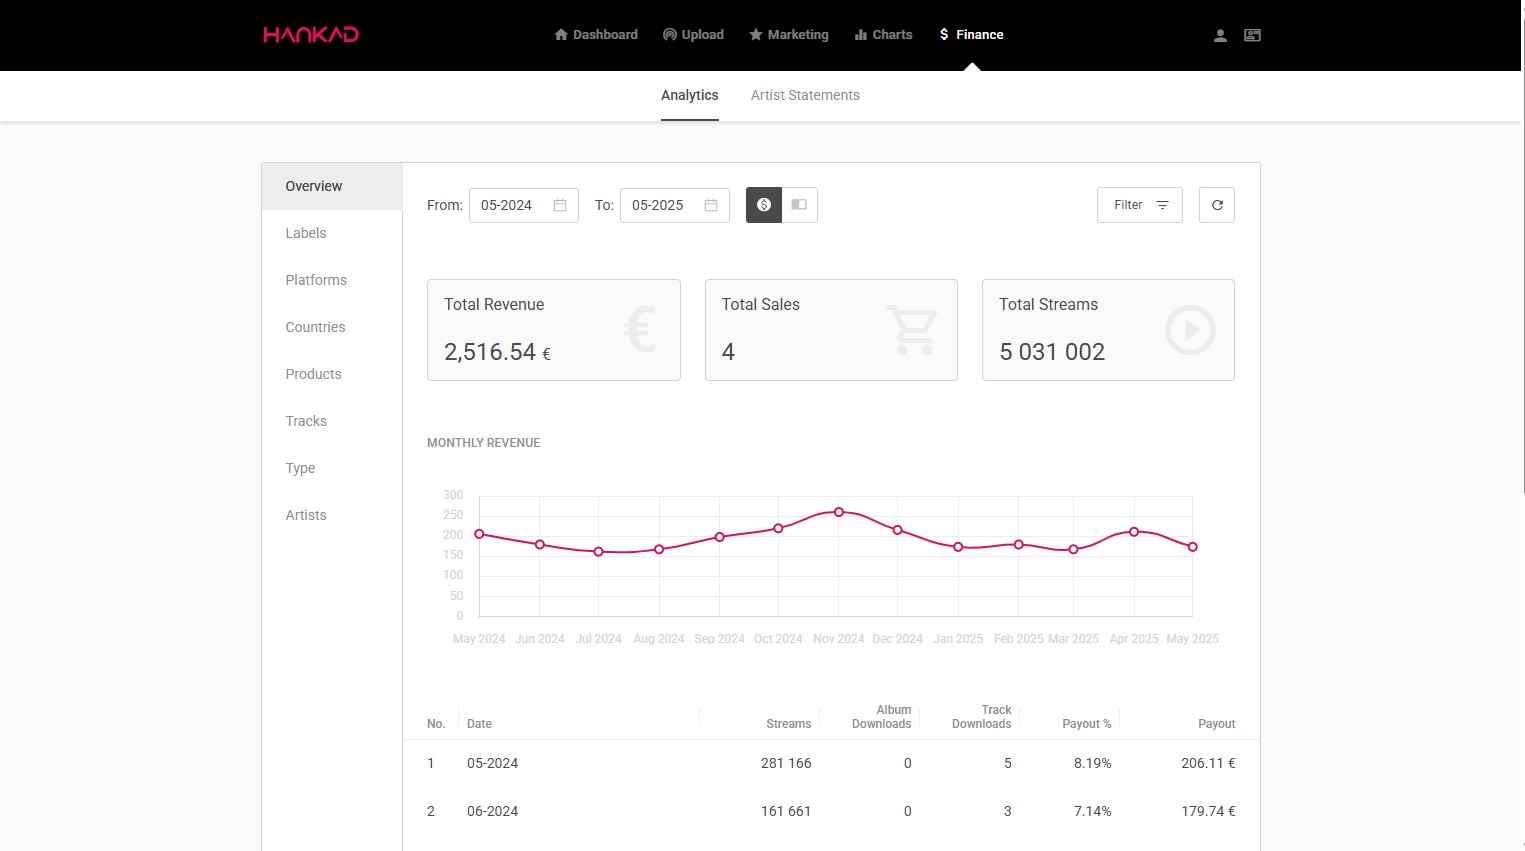Sort by the No. column header
1525x851 pixels.
coord(436,724)
